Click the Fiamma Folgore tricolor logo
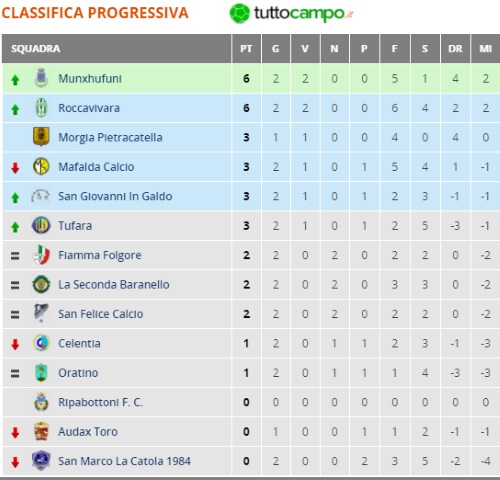Image resolution: width=500 pixels, height=480 pixels. tap(41, 255)
